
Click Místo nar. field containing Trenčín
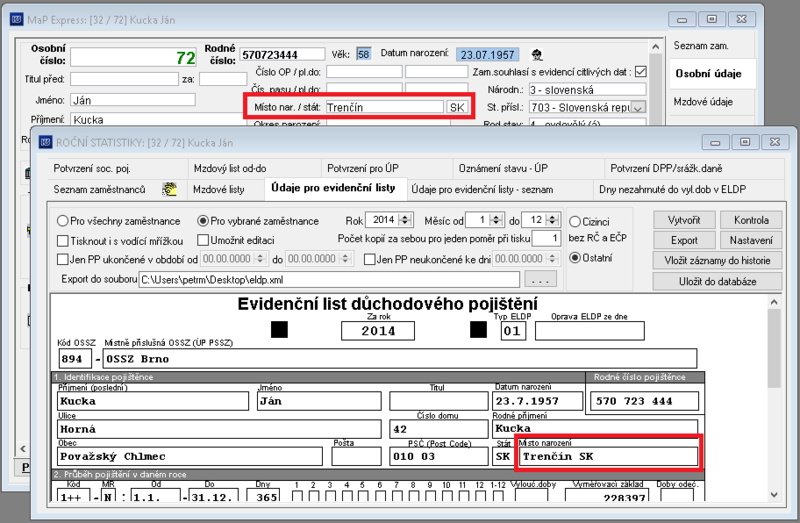[x=385, y=107]
